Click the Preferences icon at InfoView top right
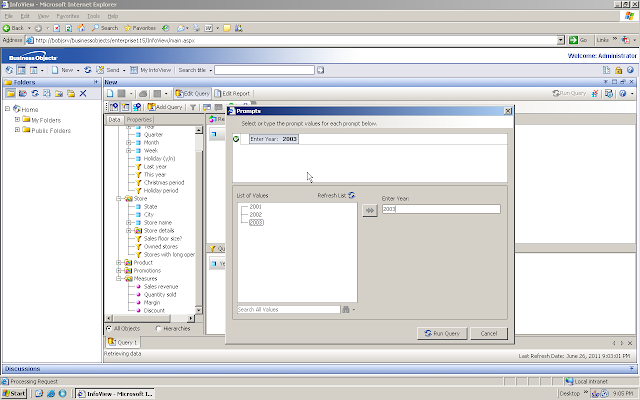Image resolution: width=640 pixels, height=400 pixels. (x=607, y=70)
